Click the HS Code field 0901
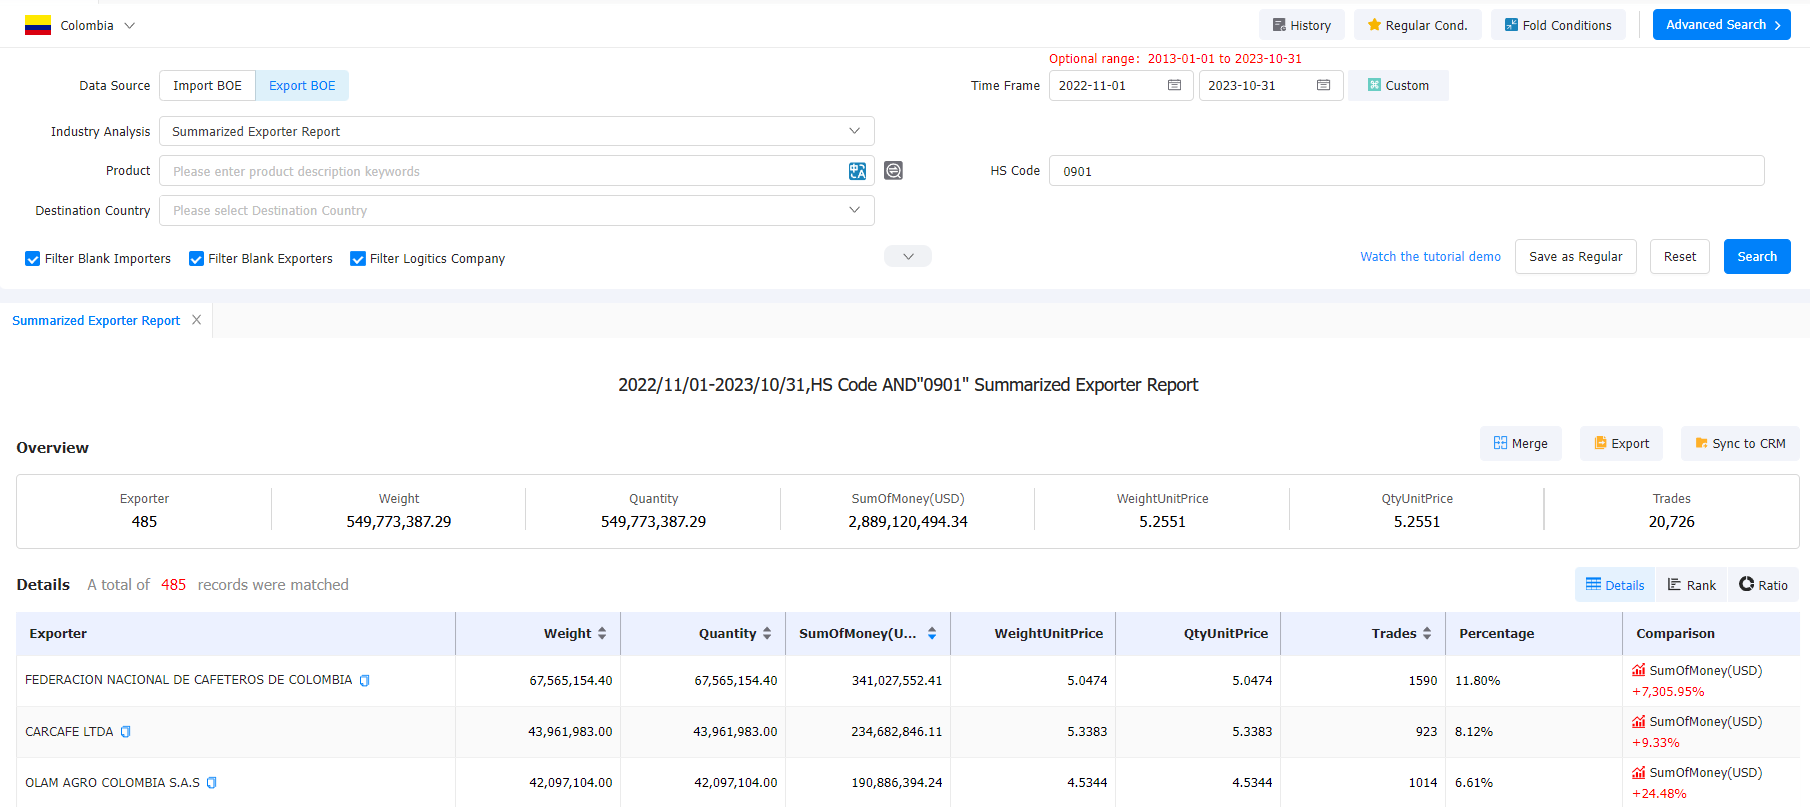Screen dimensions: 1810x807 pos(1406,171)
